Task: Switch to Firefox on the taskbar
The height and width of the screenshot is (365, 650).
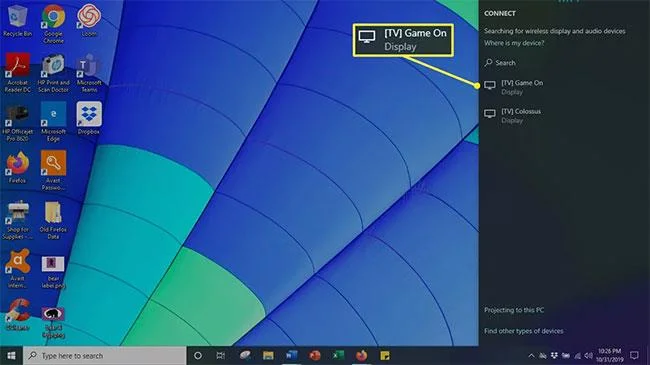Action: [x=361, y=356]
